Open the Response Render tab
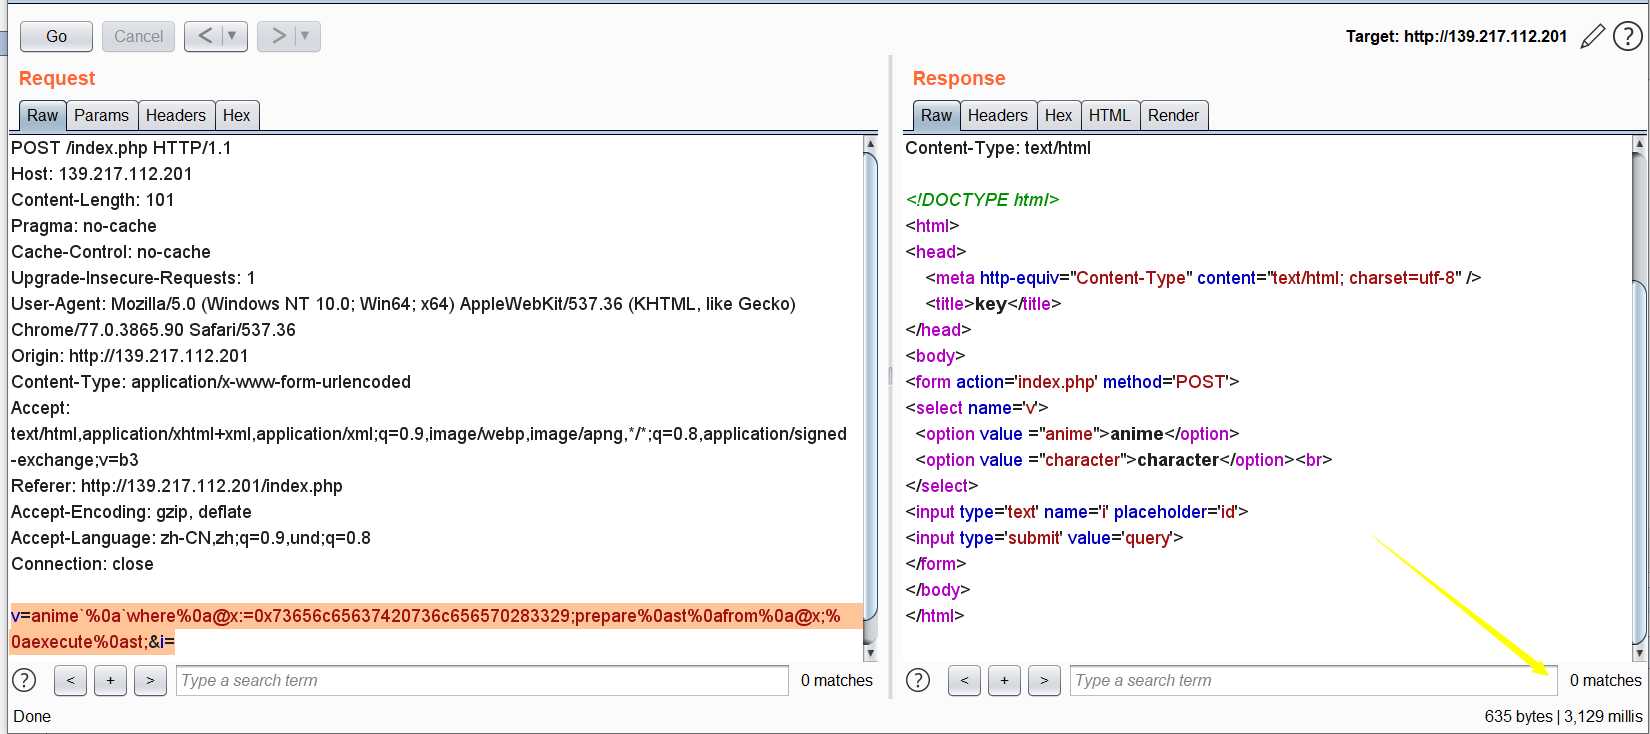 click(x=1173, y=116)
